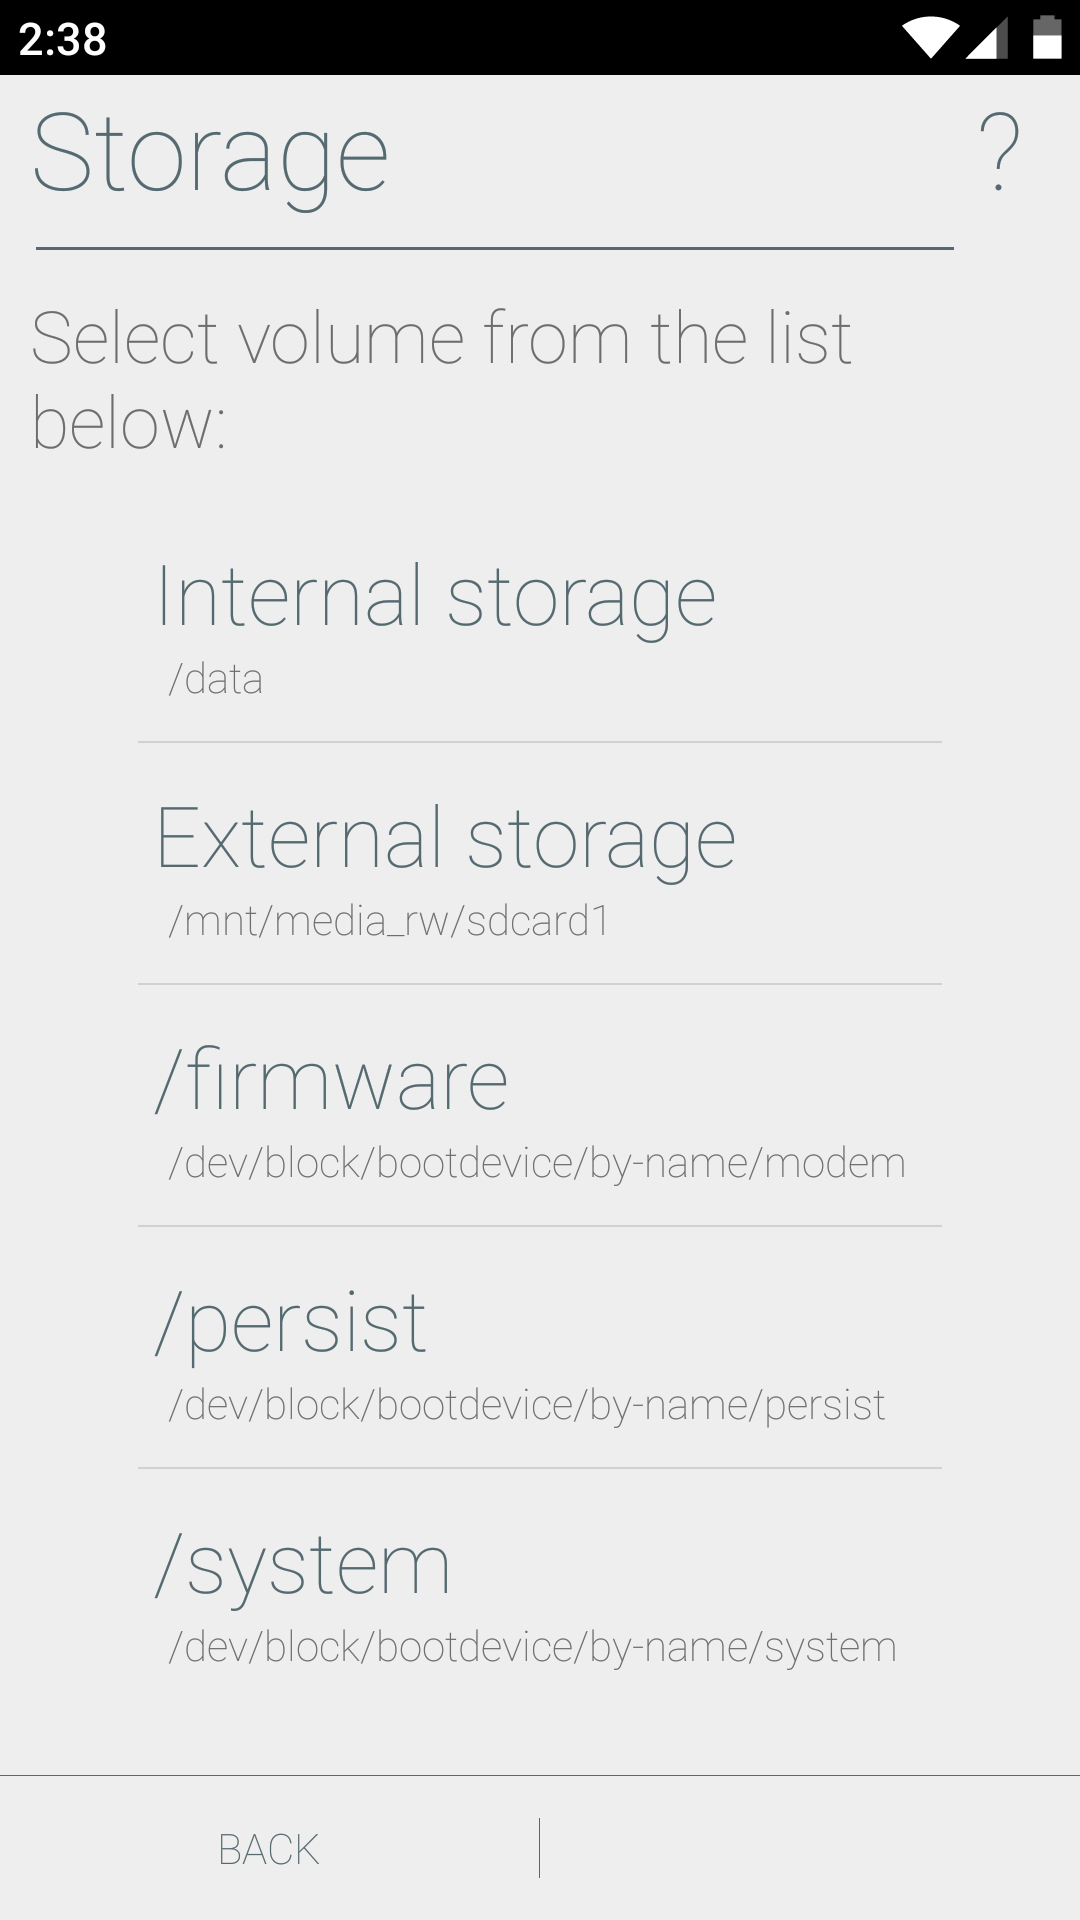1080x1920 pixels.
Task: Select the /firmware volume entry
Action: click(332, 1081)
